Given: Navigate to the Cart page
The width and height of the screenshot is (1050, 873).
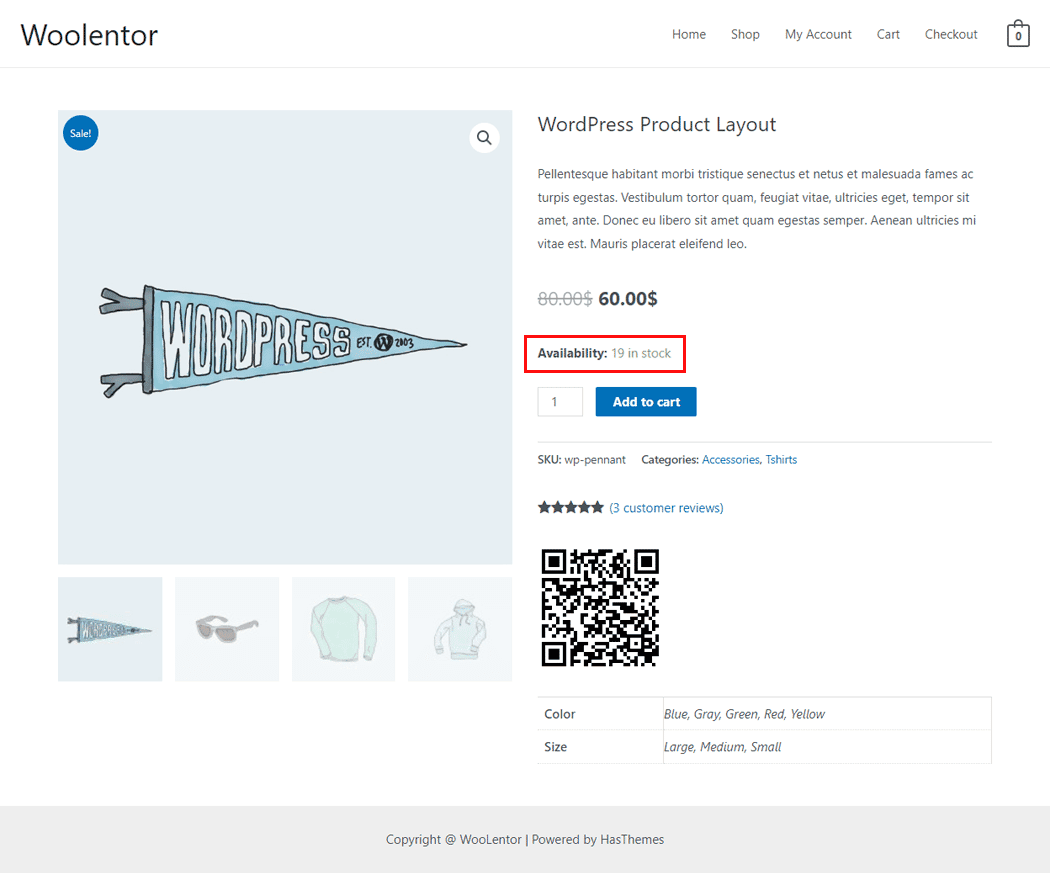Looking at the screenshot, I should [888, 34].
